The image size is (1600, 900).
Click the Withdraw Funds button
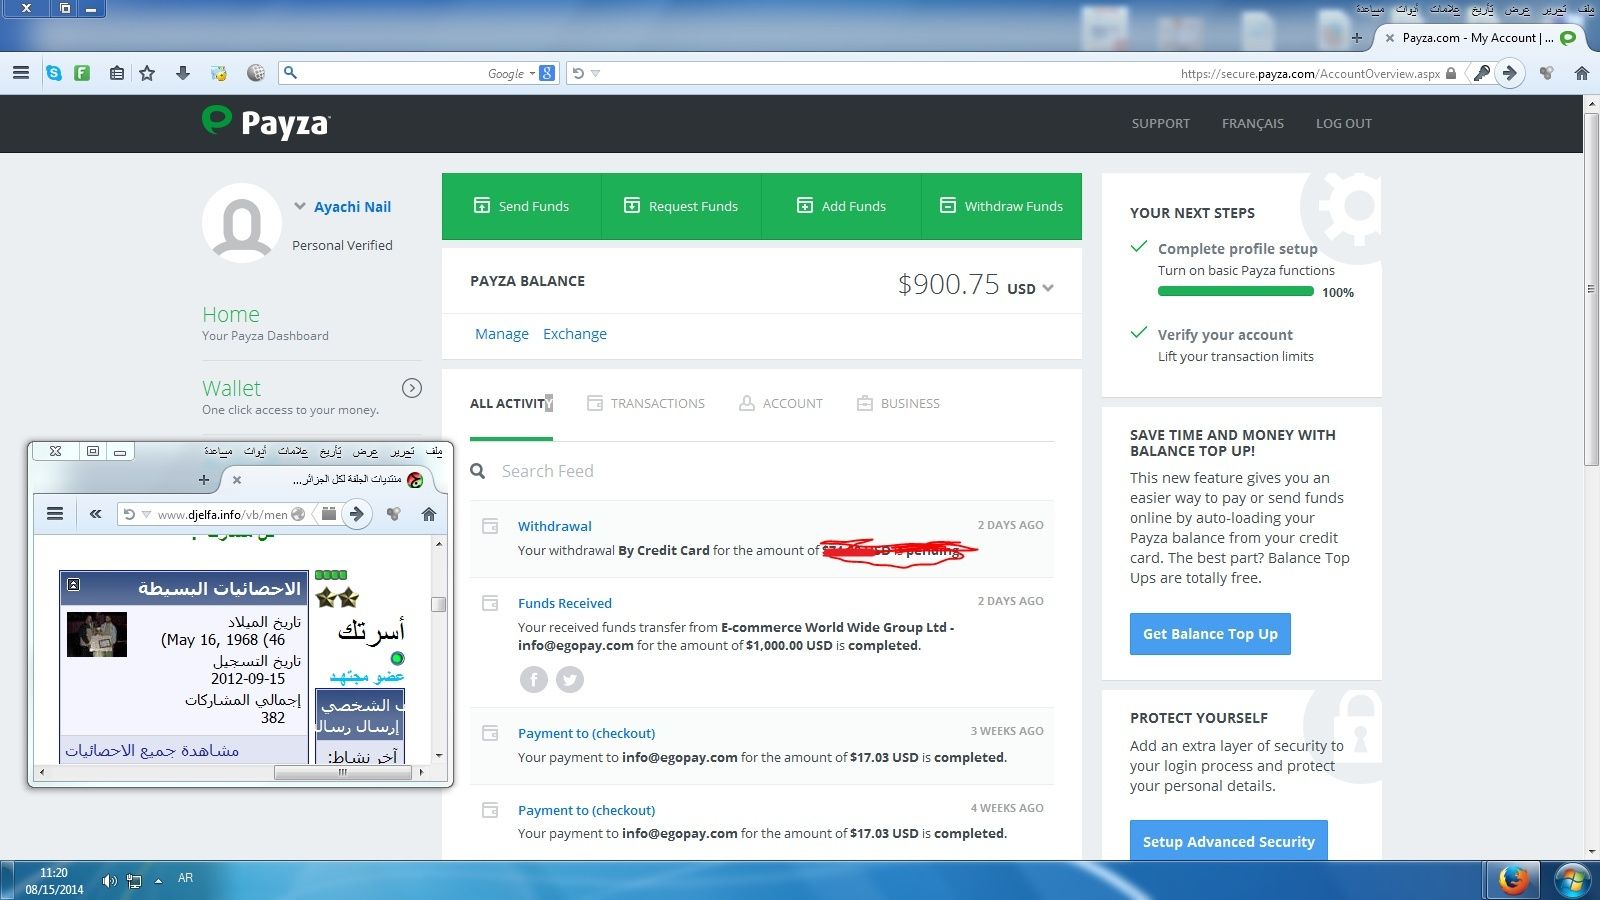(x=1002, y=206)
